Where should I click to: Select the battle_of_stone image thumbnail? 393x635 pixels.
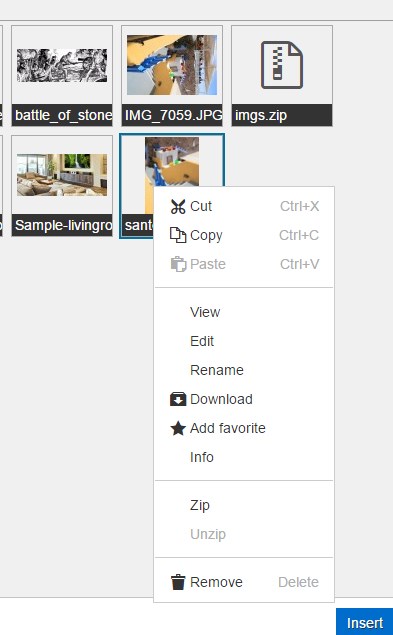click(62, 66)
